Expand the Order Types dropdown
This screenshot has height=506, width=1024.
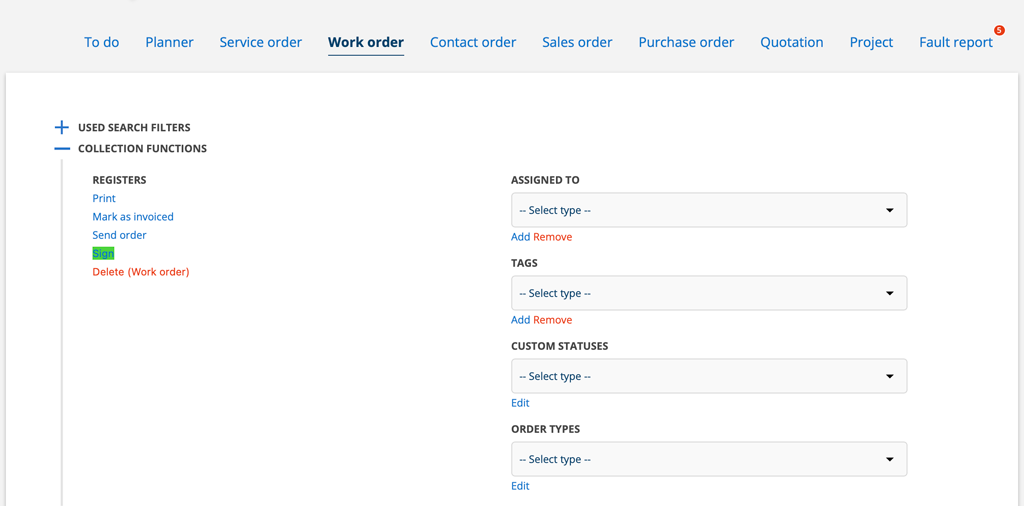point(708,459)
